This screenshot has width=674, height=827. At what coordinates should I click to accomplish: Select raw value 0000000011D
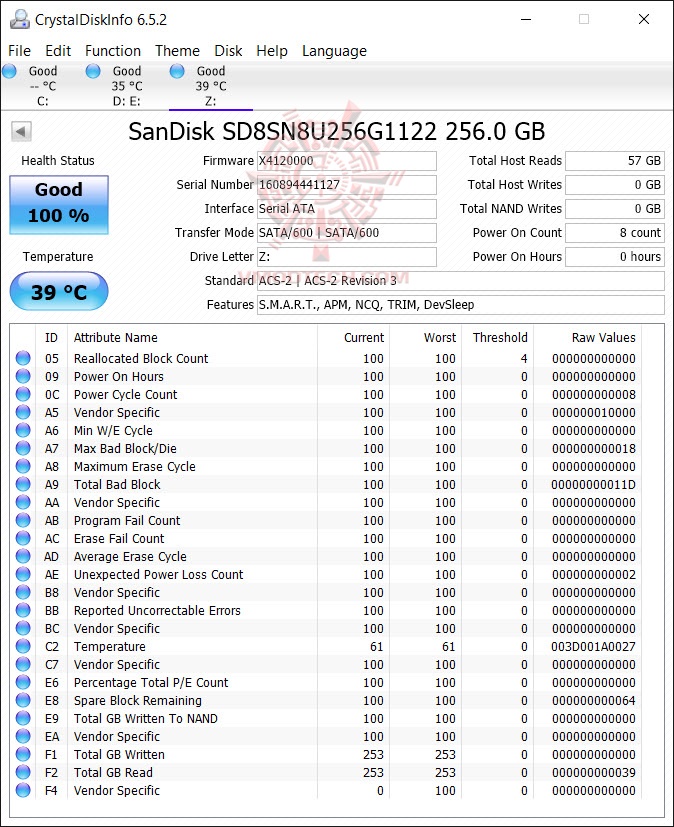[593, 484]
